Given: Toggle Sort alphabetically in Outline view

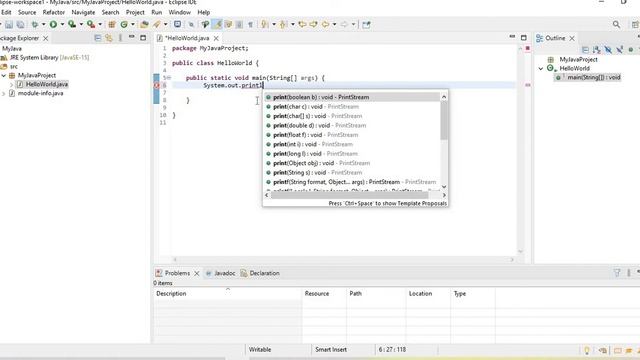Looking at the screenshot, I should [597, 50].
